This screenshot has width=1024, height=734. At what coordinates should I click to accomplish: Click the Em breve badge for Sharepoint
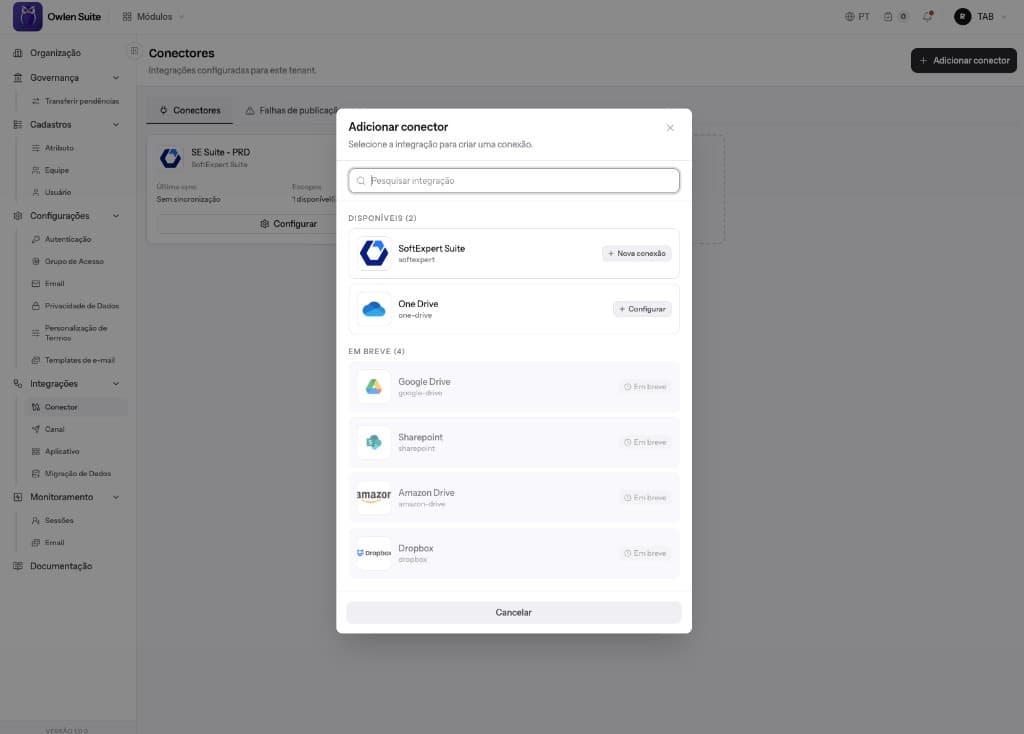645,442
